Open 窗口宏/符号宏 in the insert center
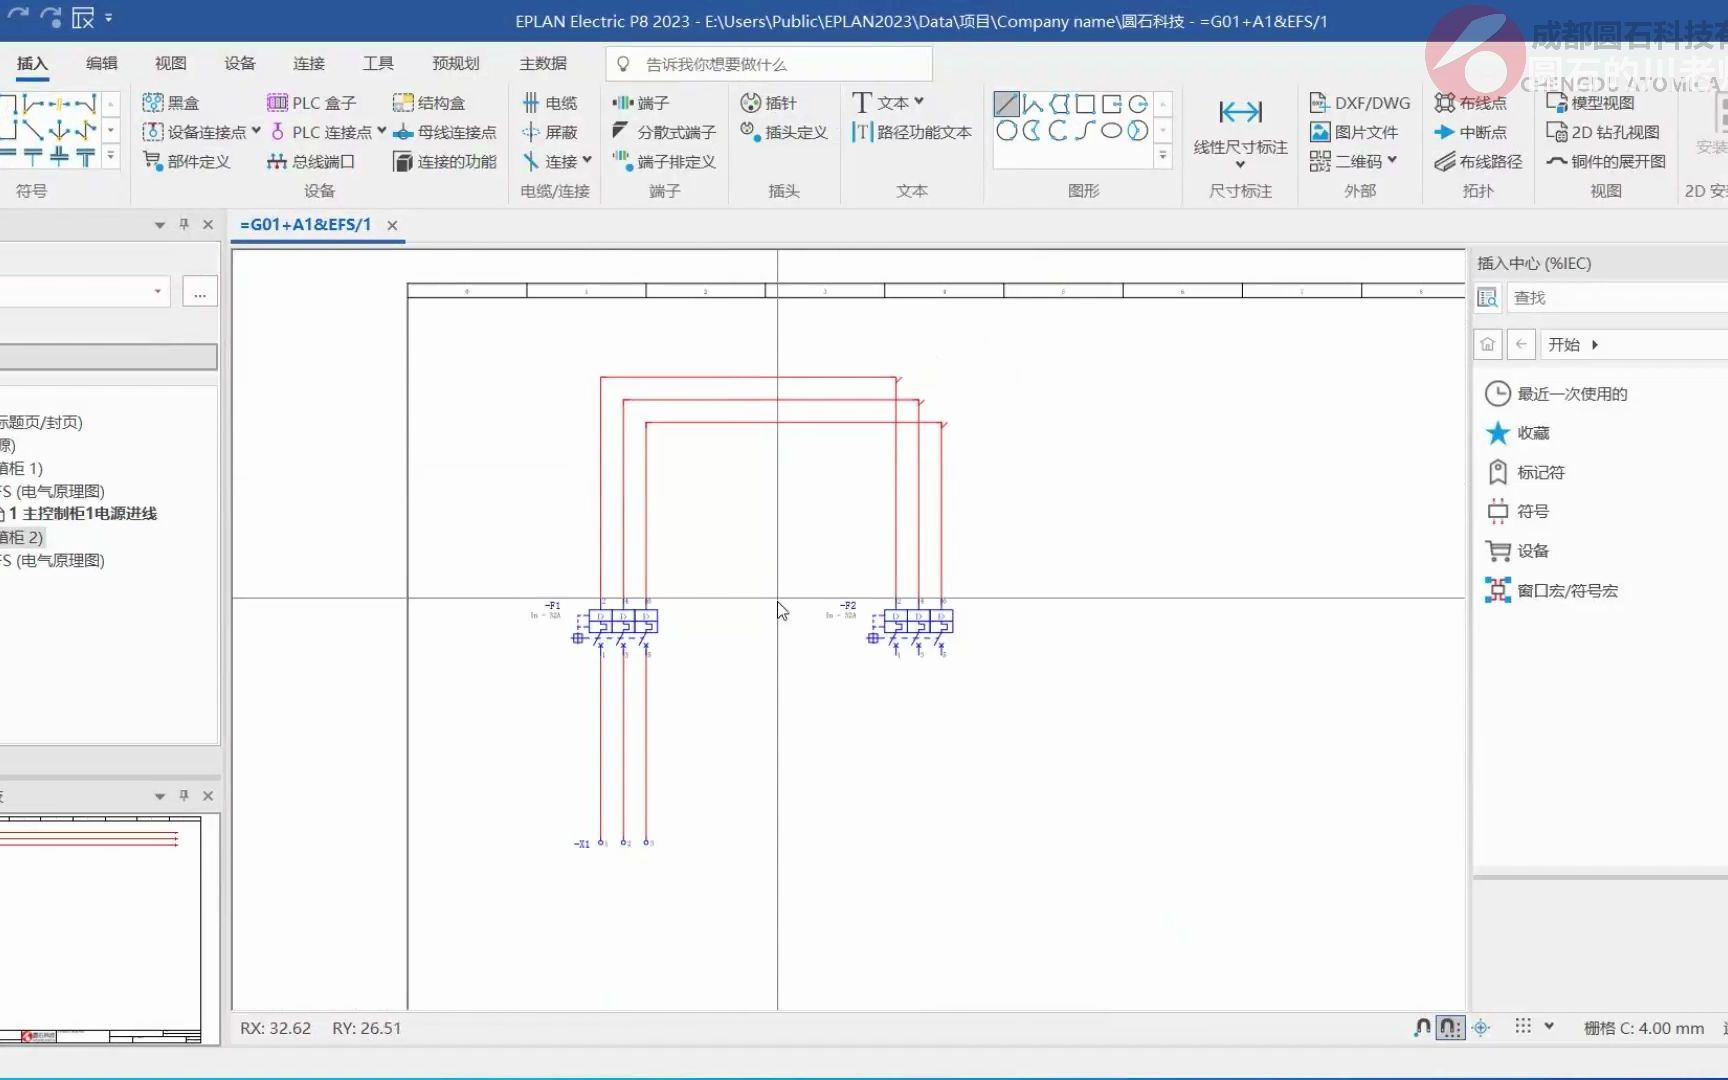Viewport: 1728px width, 1080px height. point(1566,590)
